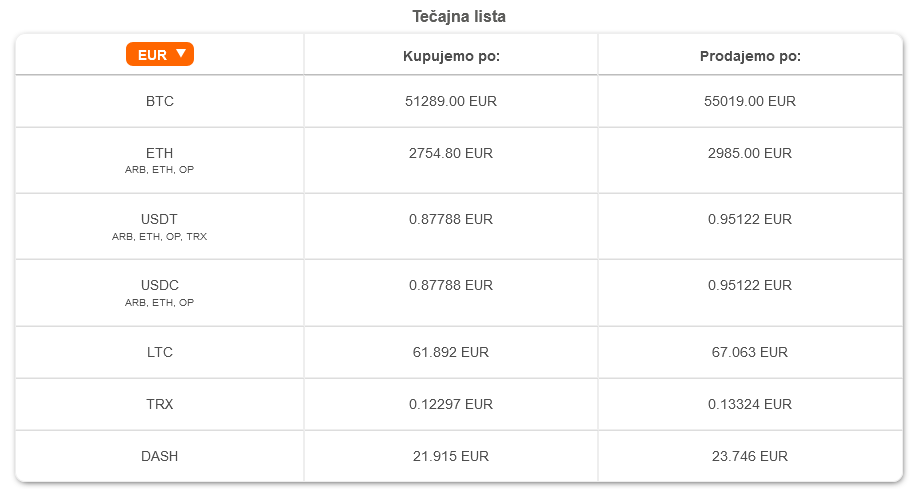Viewport: 918px width, 489px height.
Task: Click BTC buy price 51289.00 EUR
Action: click(451, 101)
